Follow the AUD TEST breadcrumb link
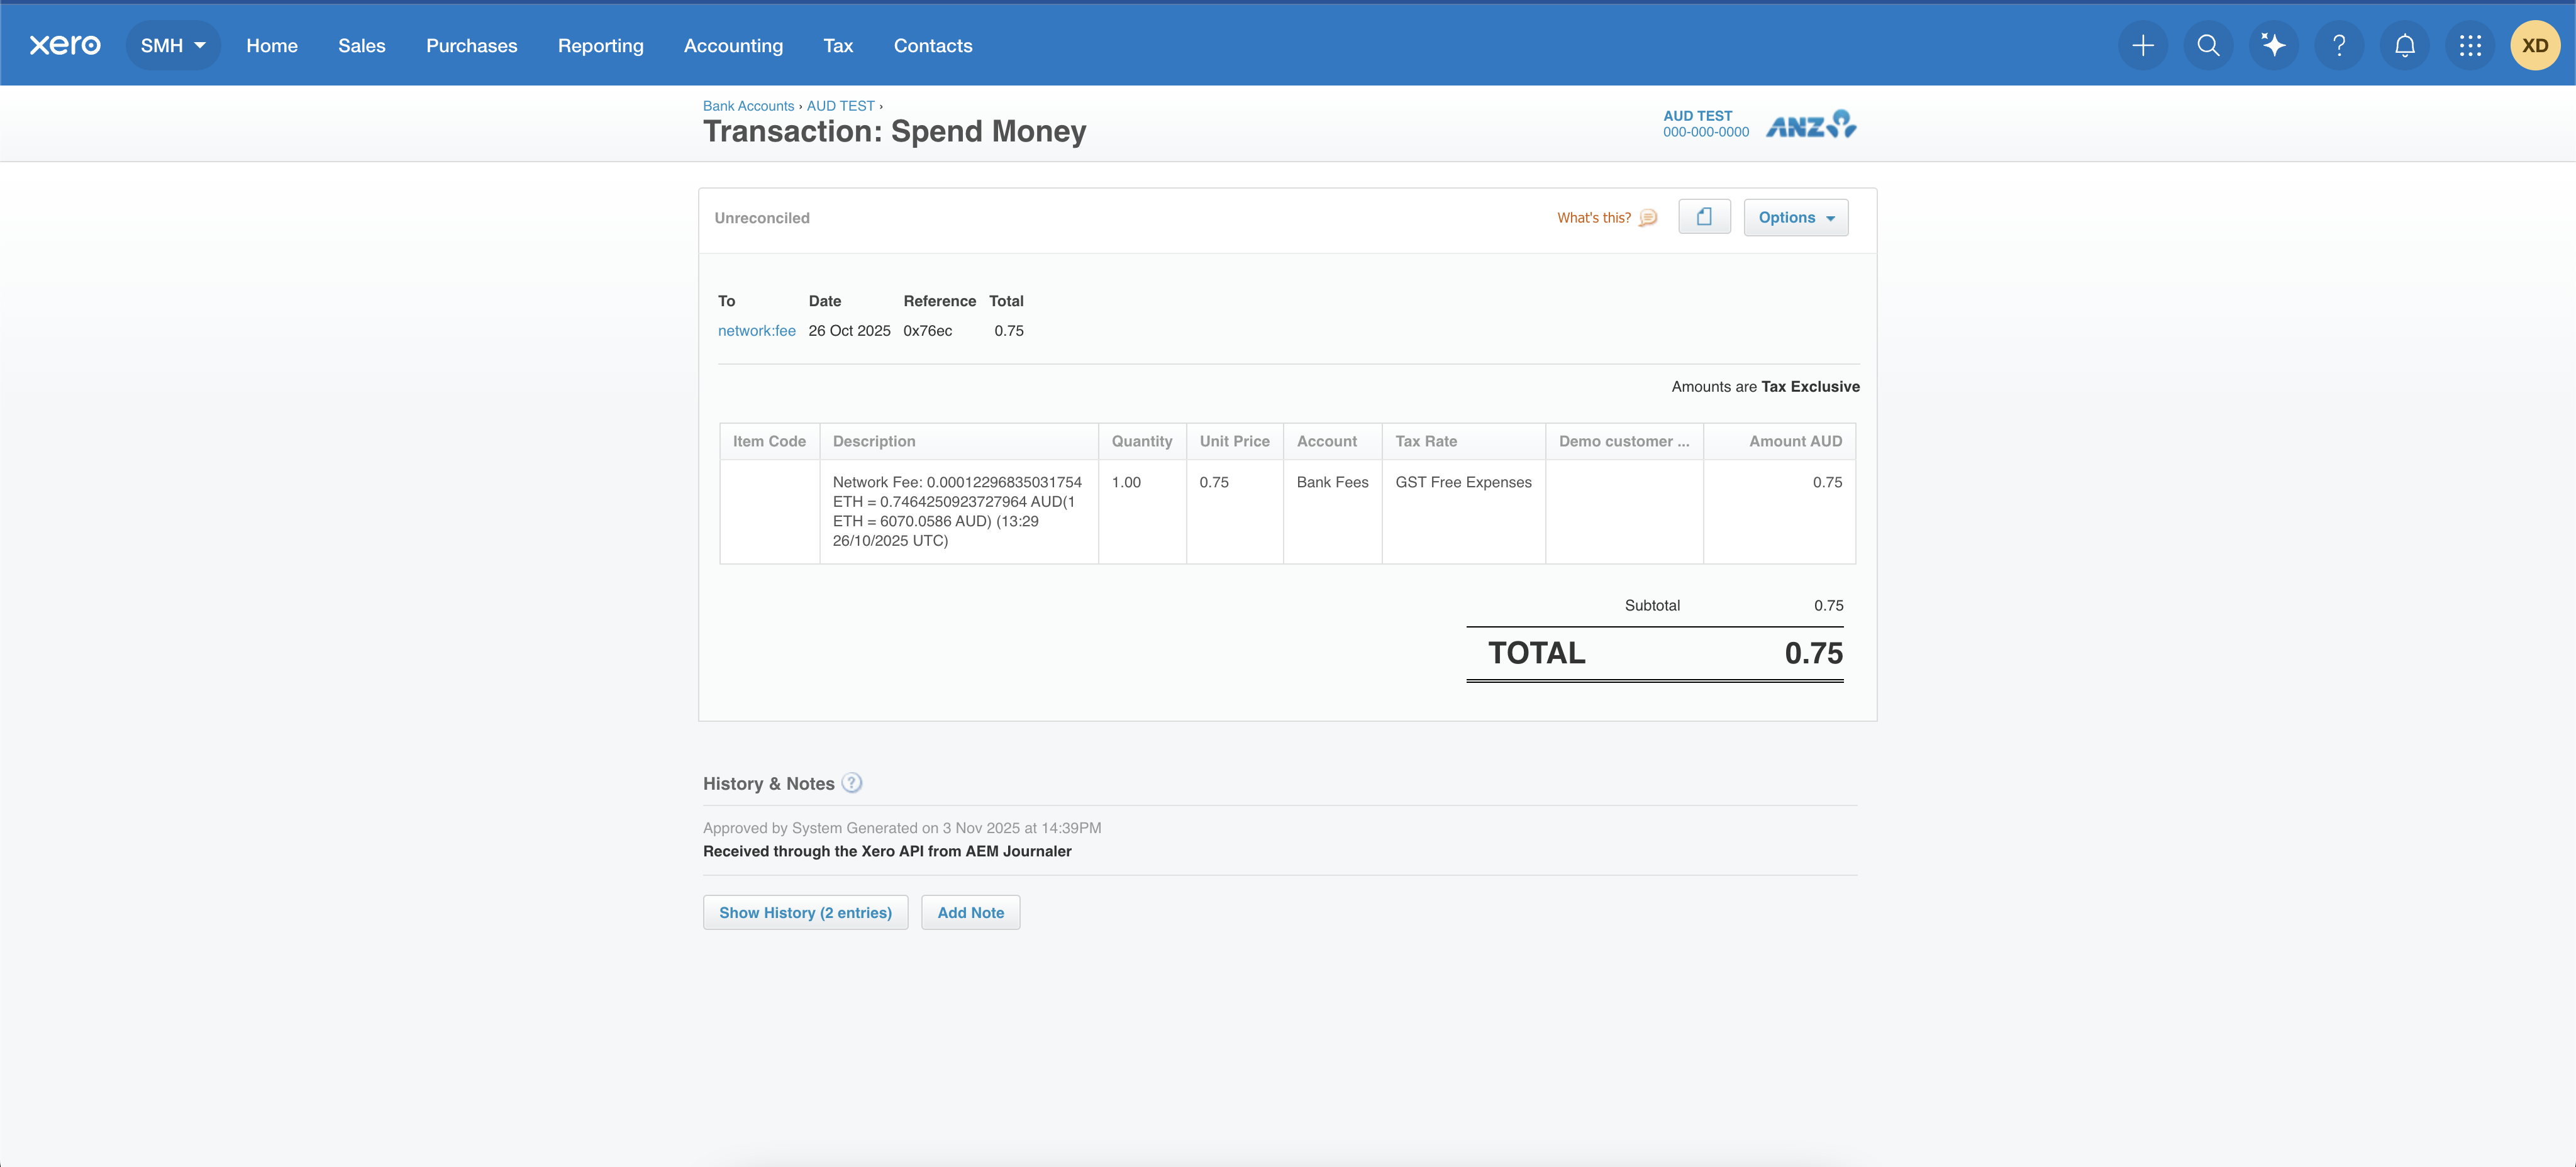Screen dimensions: 2576x1167 (x=840, y=106)
